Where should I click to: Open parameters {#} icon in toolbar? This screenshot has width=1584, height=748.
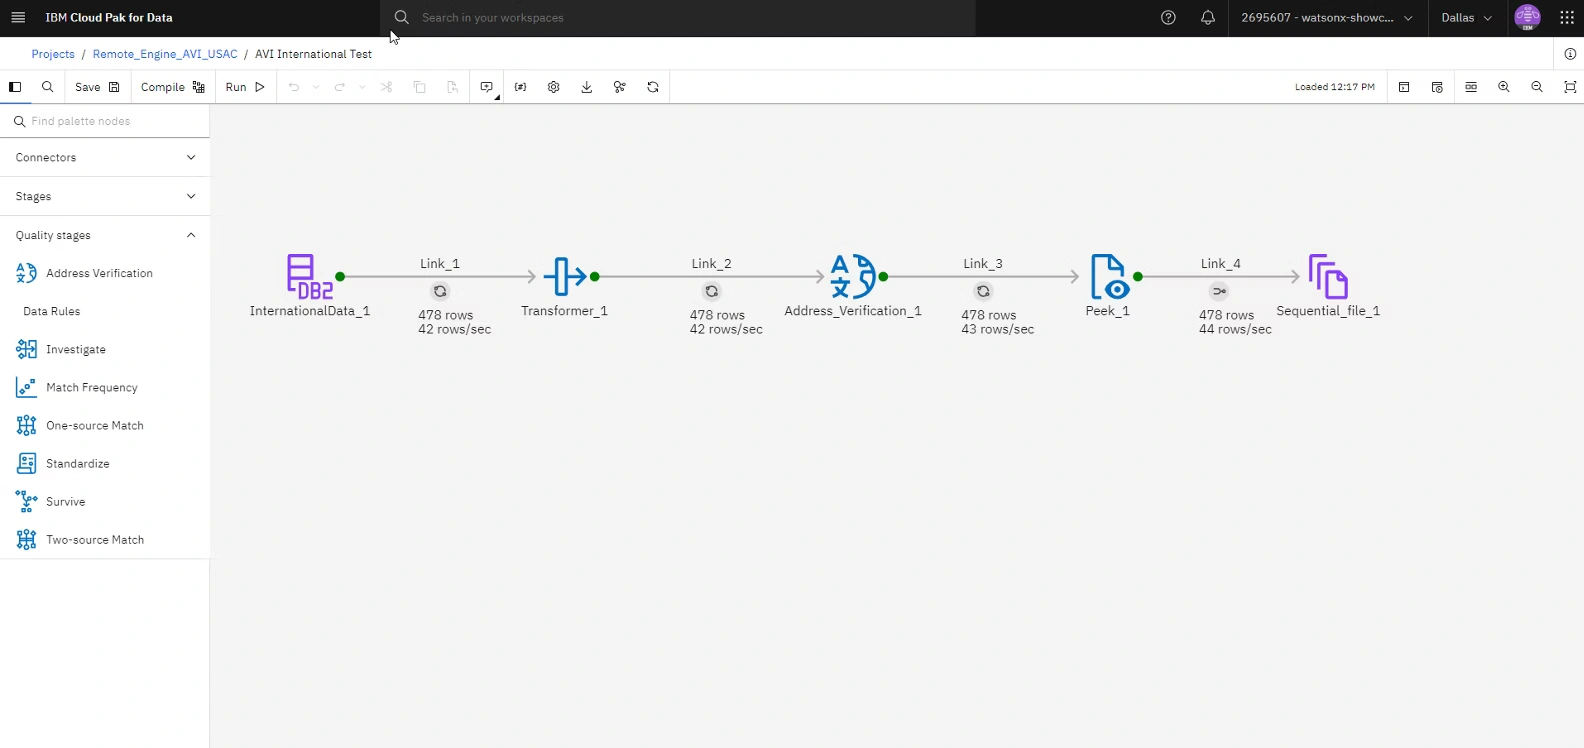point(520,87)
